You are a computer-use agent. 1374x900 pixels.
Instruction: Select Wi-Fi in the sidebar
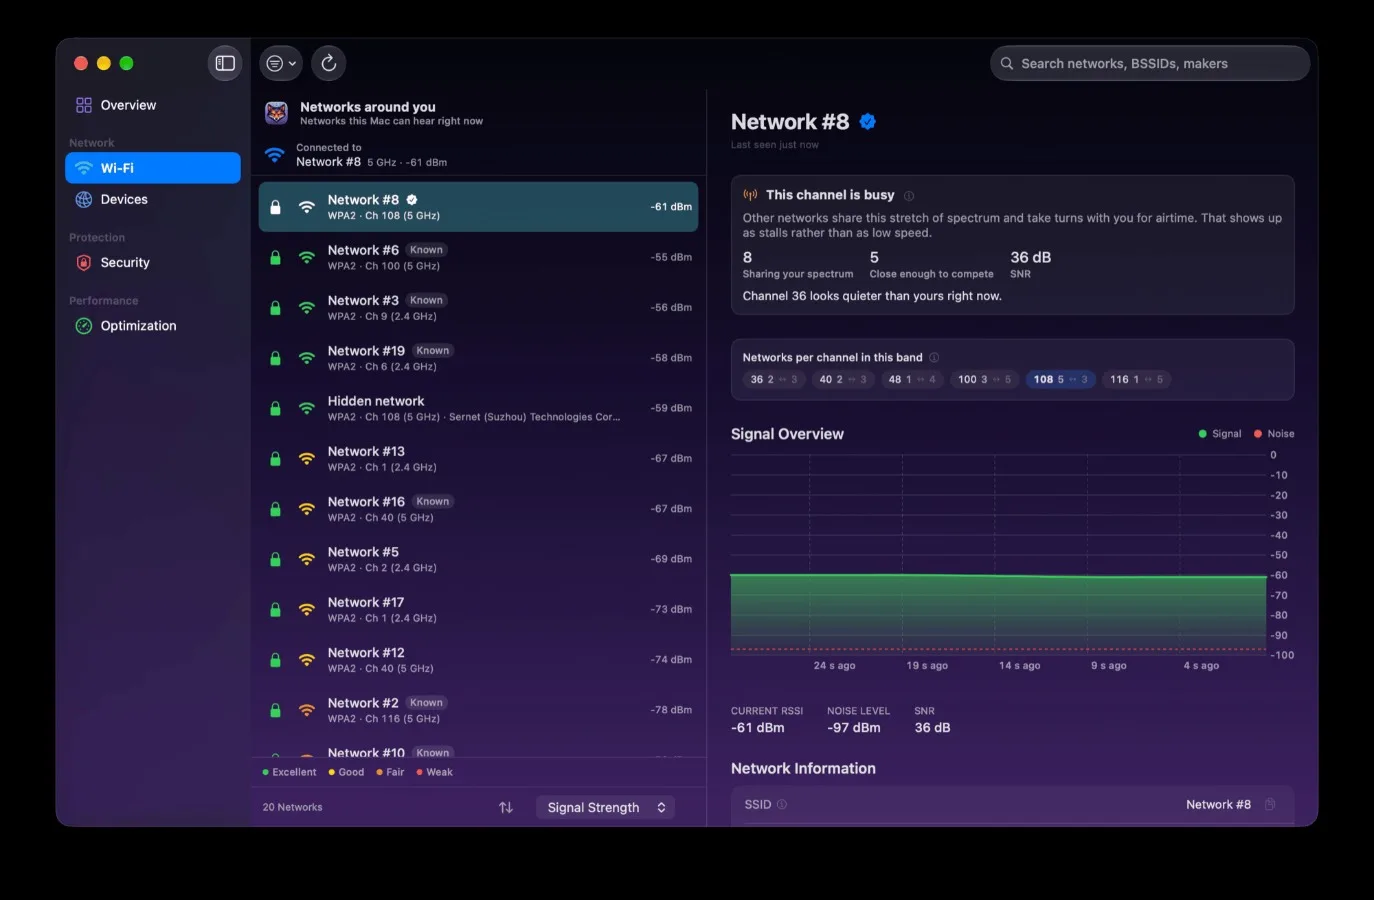[153, 168]
